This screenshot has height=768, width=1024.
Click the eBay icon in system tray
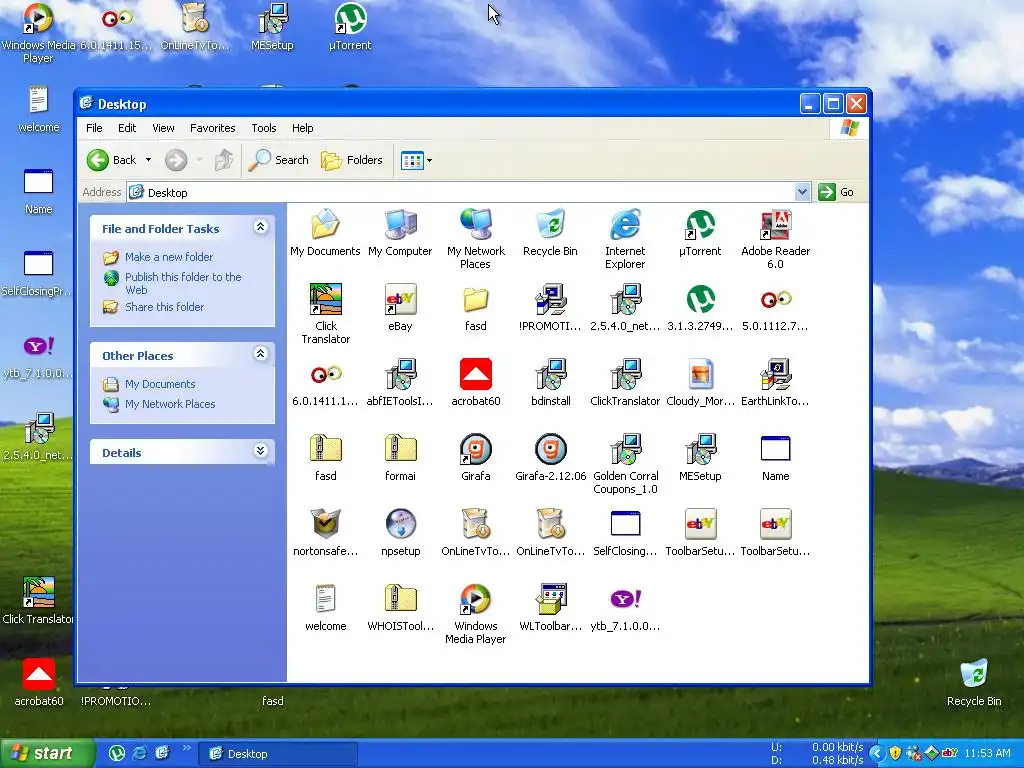pyautogui.click(x=950, y=753)
